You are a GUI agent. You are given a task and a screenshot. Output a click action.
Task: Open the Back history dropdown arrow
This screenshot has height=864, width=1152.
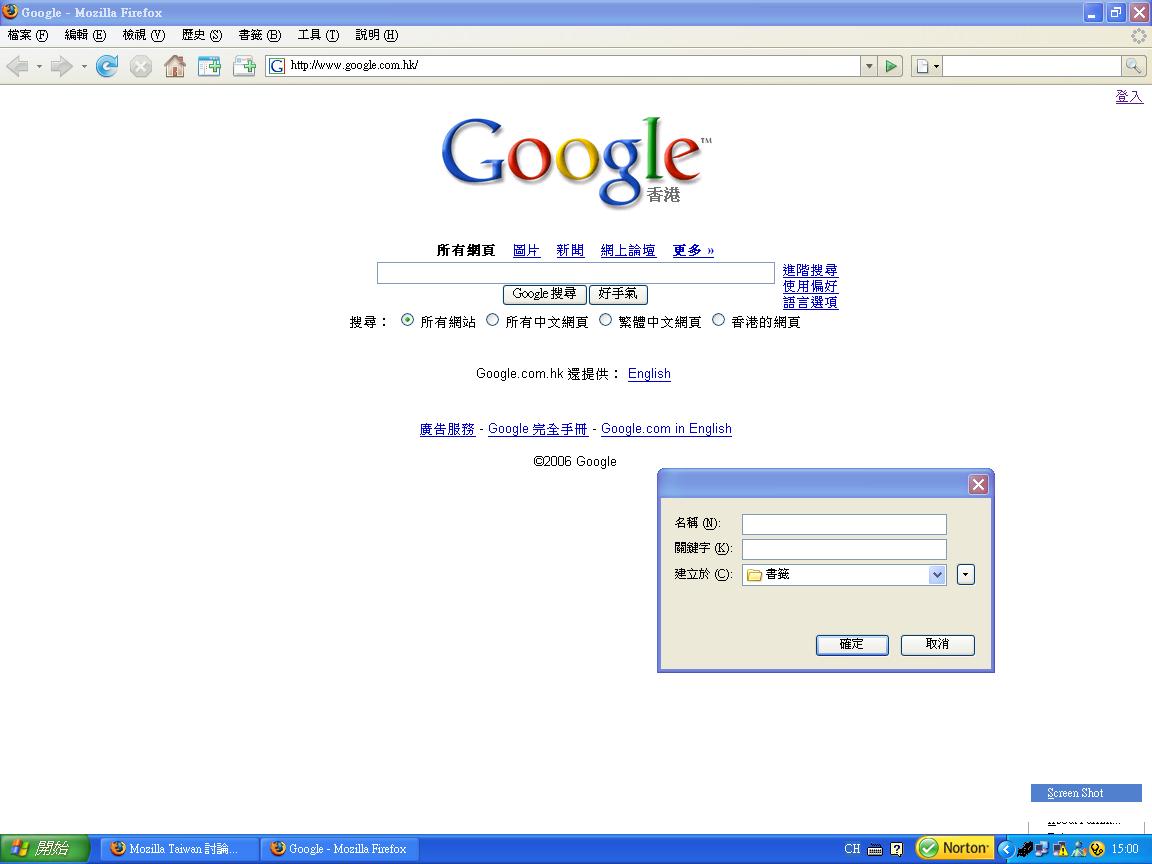point(39,67)
